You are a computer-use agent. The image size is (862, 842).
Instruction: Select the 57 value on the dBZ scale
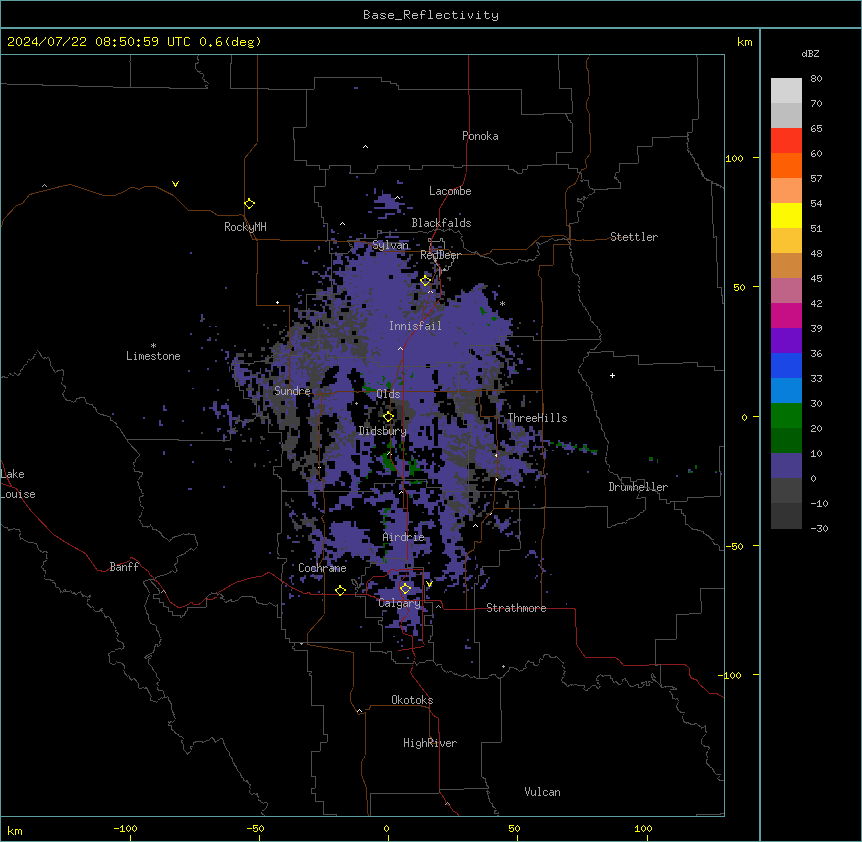point(816,179)
